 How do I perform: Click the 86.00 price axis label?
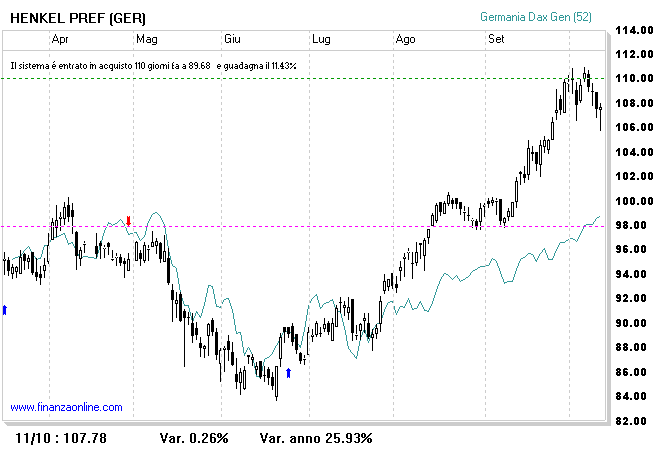click(631, 372)
